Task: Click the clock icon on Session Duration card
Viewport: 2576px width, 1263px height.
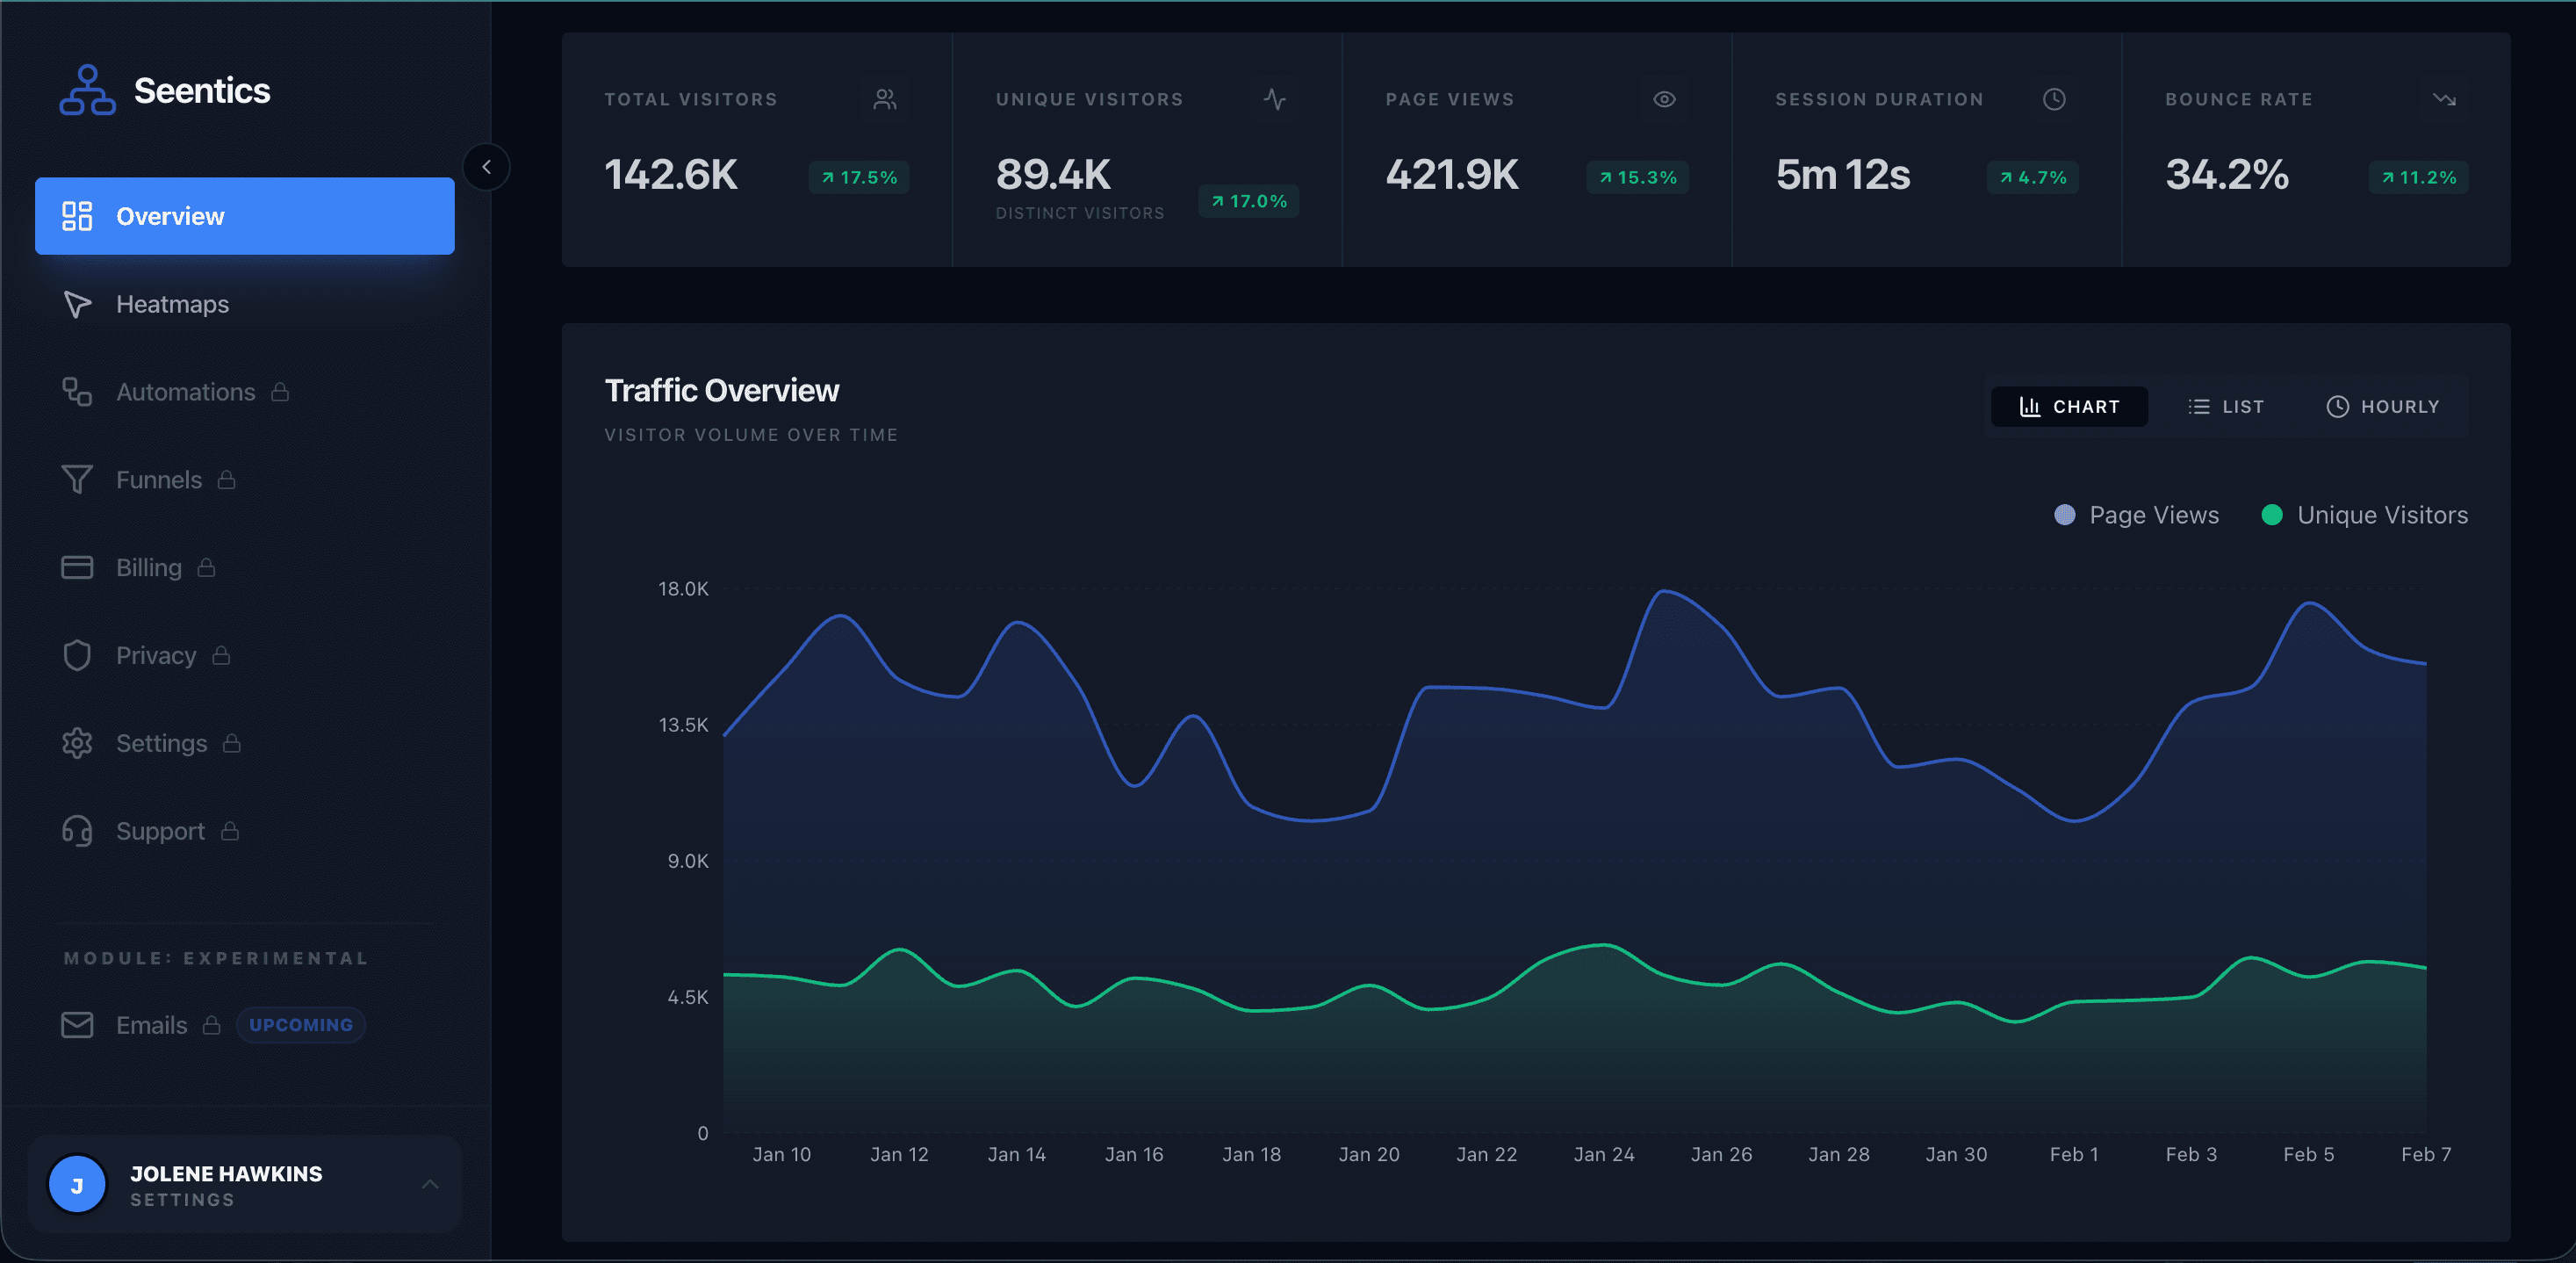Action: (x=2054, y=98)
